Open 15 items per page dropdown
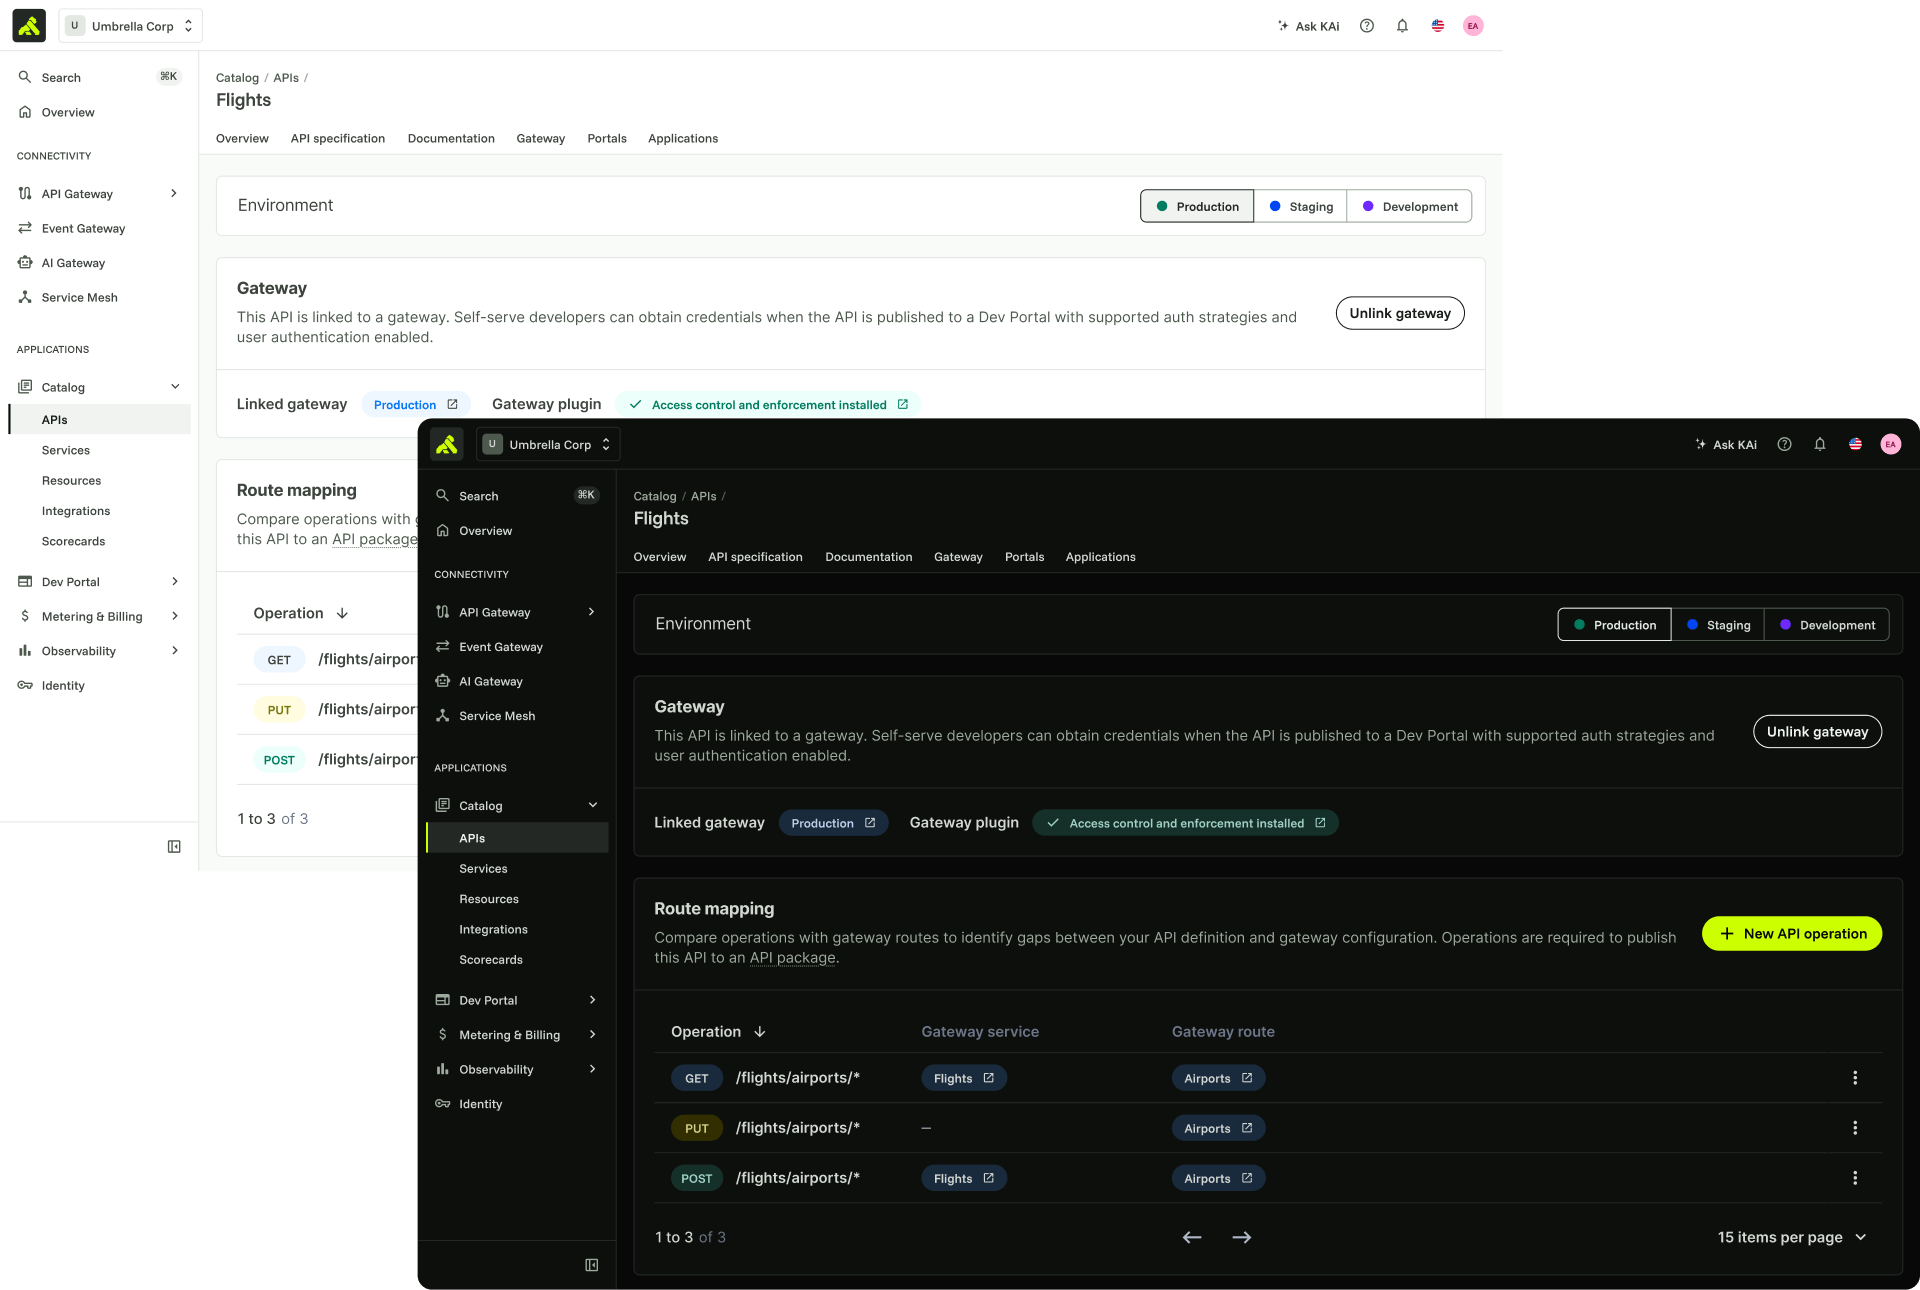1920x1290 pixels. pos(1792,1237)
